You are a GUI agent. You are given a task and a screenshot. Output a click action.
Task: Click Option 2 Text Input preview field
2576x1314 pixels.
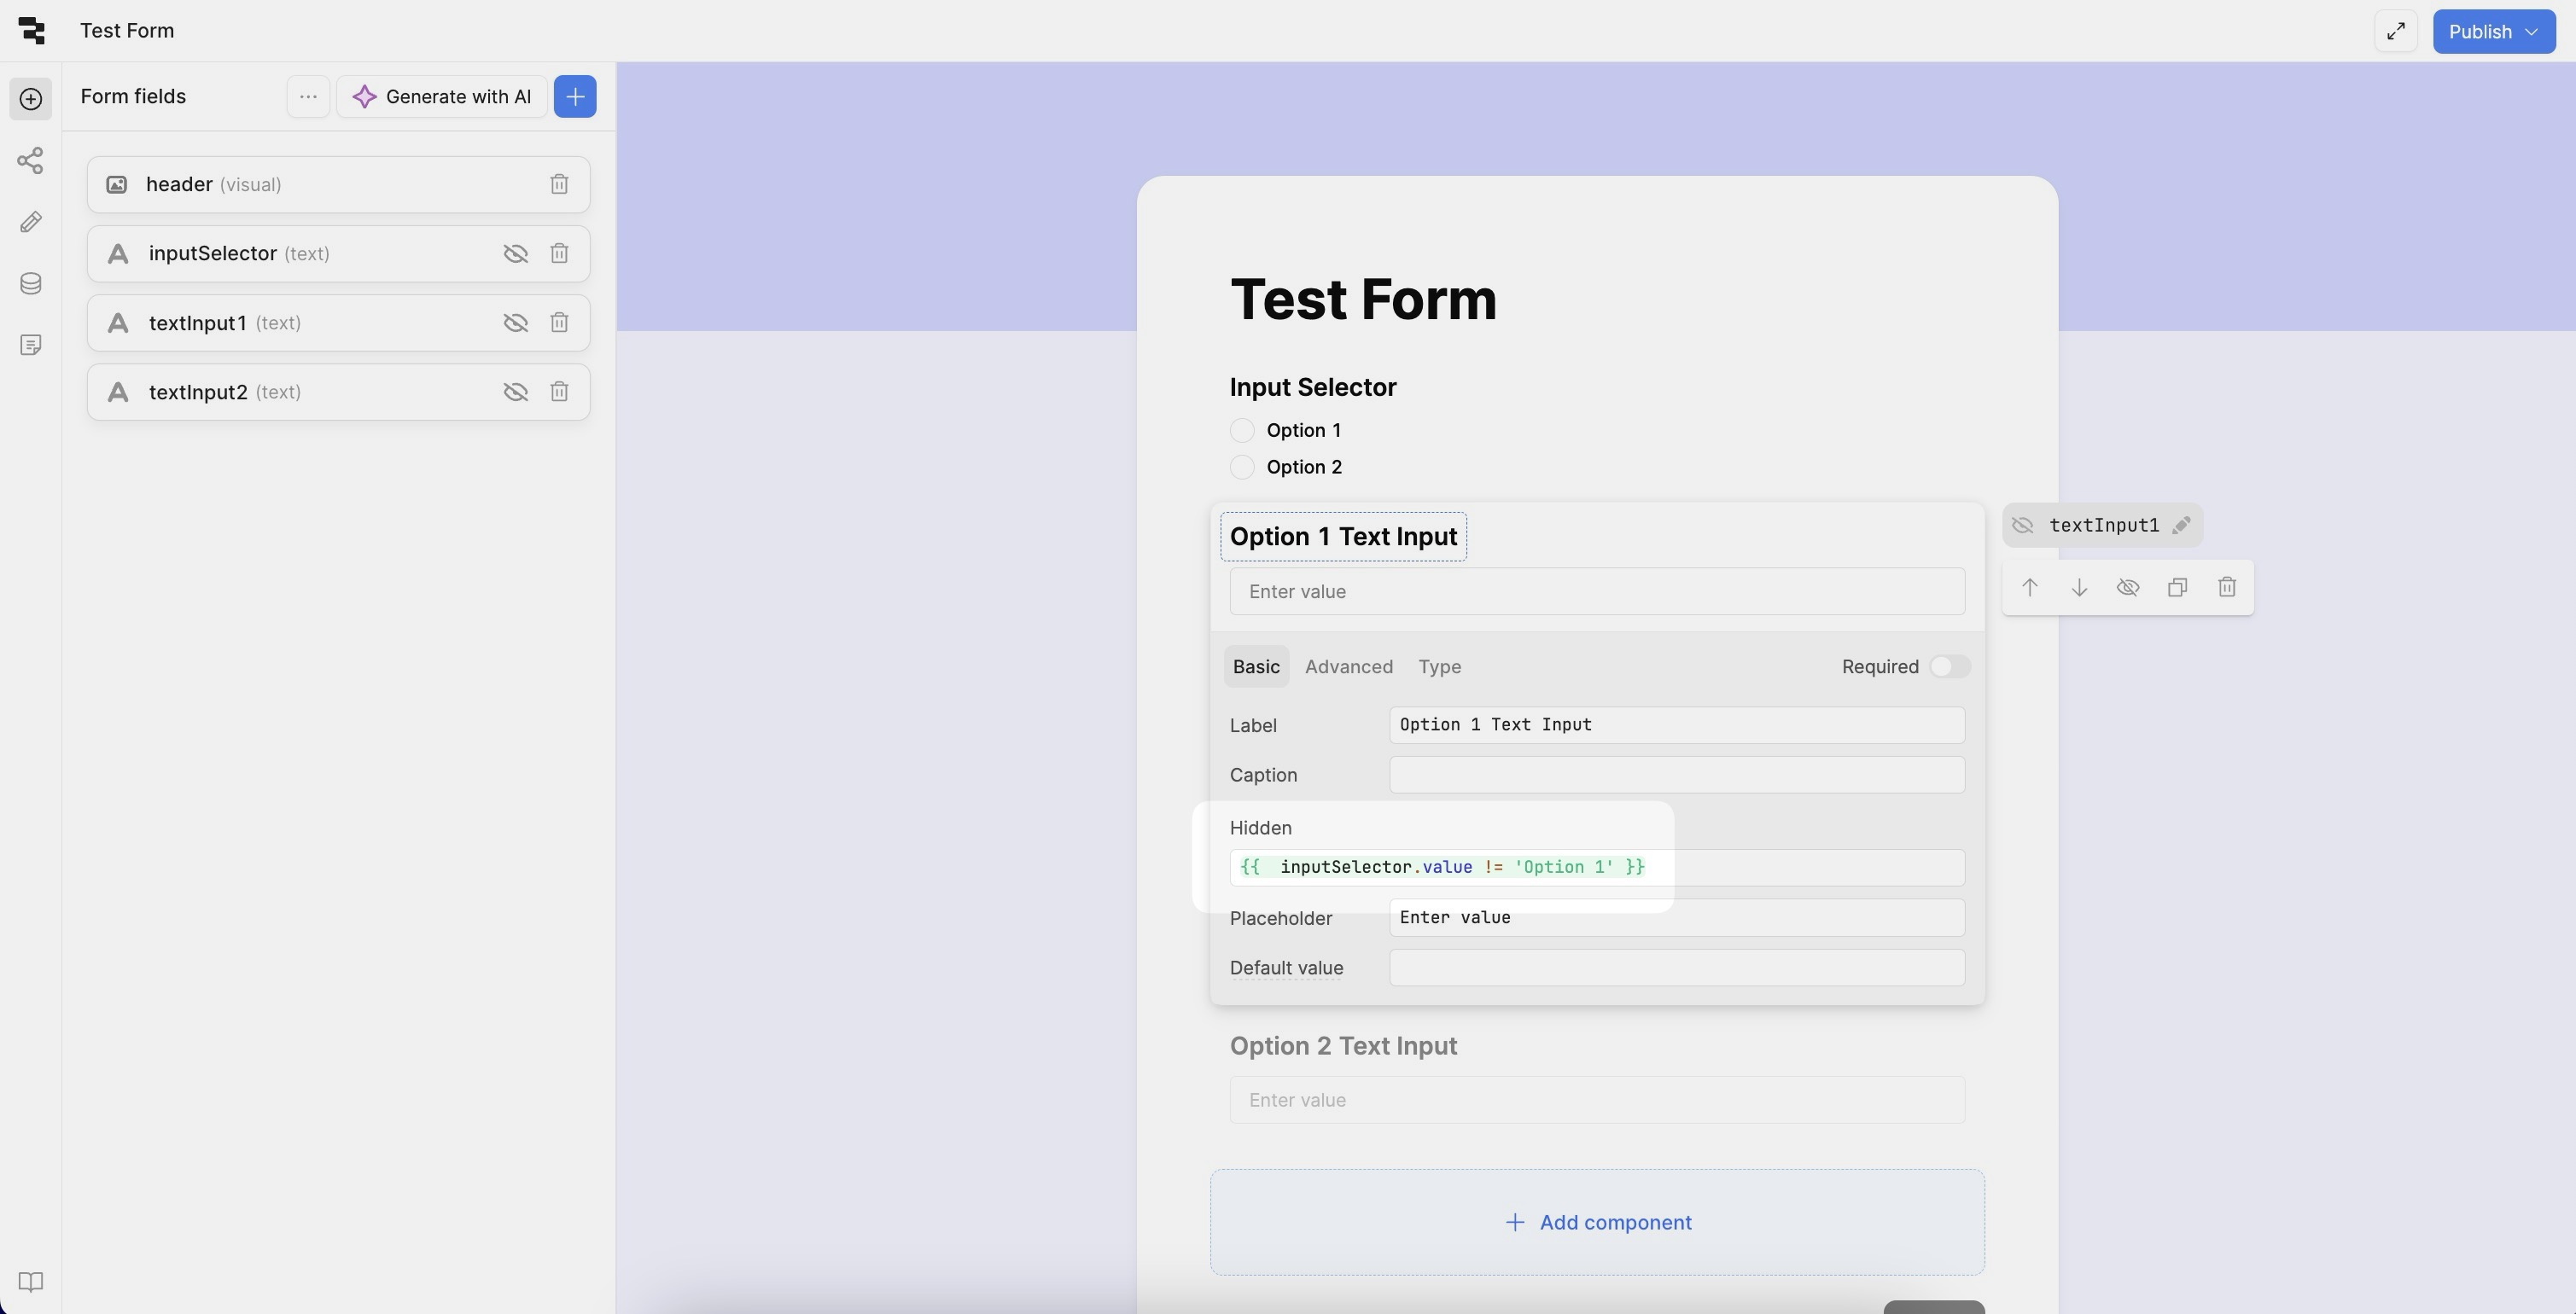click(1597, 1100)
